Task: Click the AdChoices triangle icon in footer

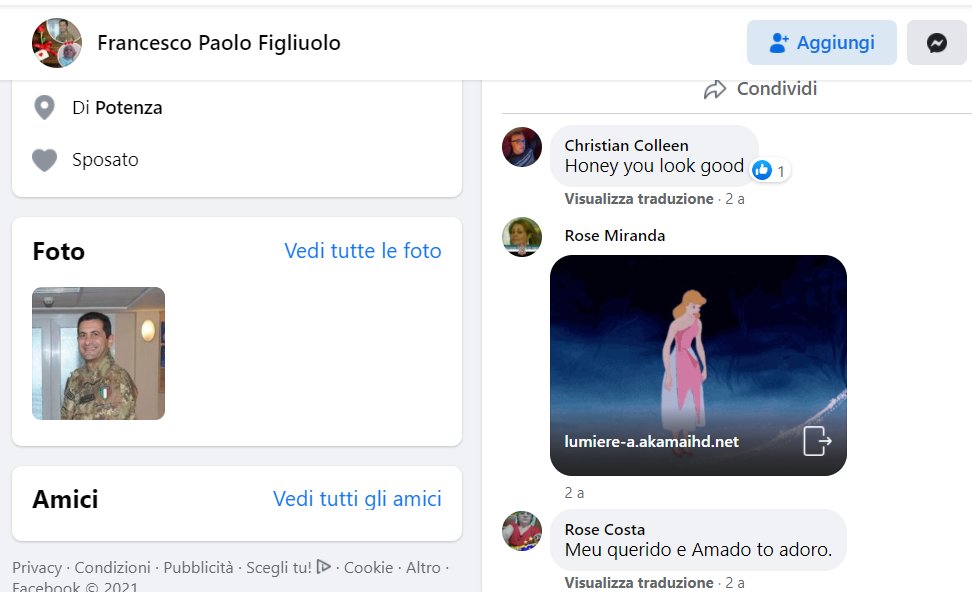Action: [x=323, y=567]
